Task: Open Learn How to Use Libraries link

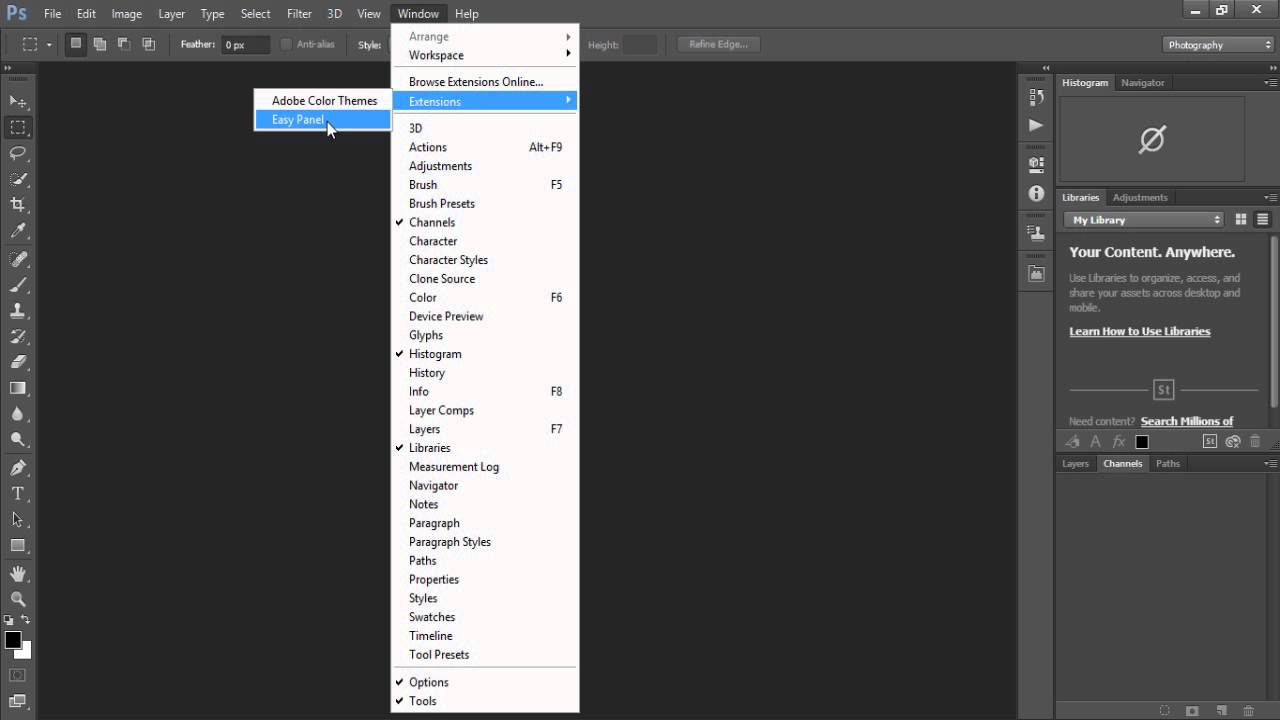Action: coord(1140,331)
